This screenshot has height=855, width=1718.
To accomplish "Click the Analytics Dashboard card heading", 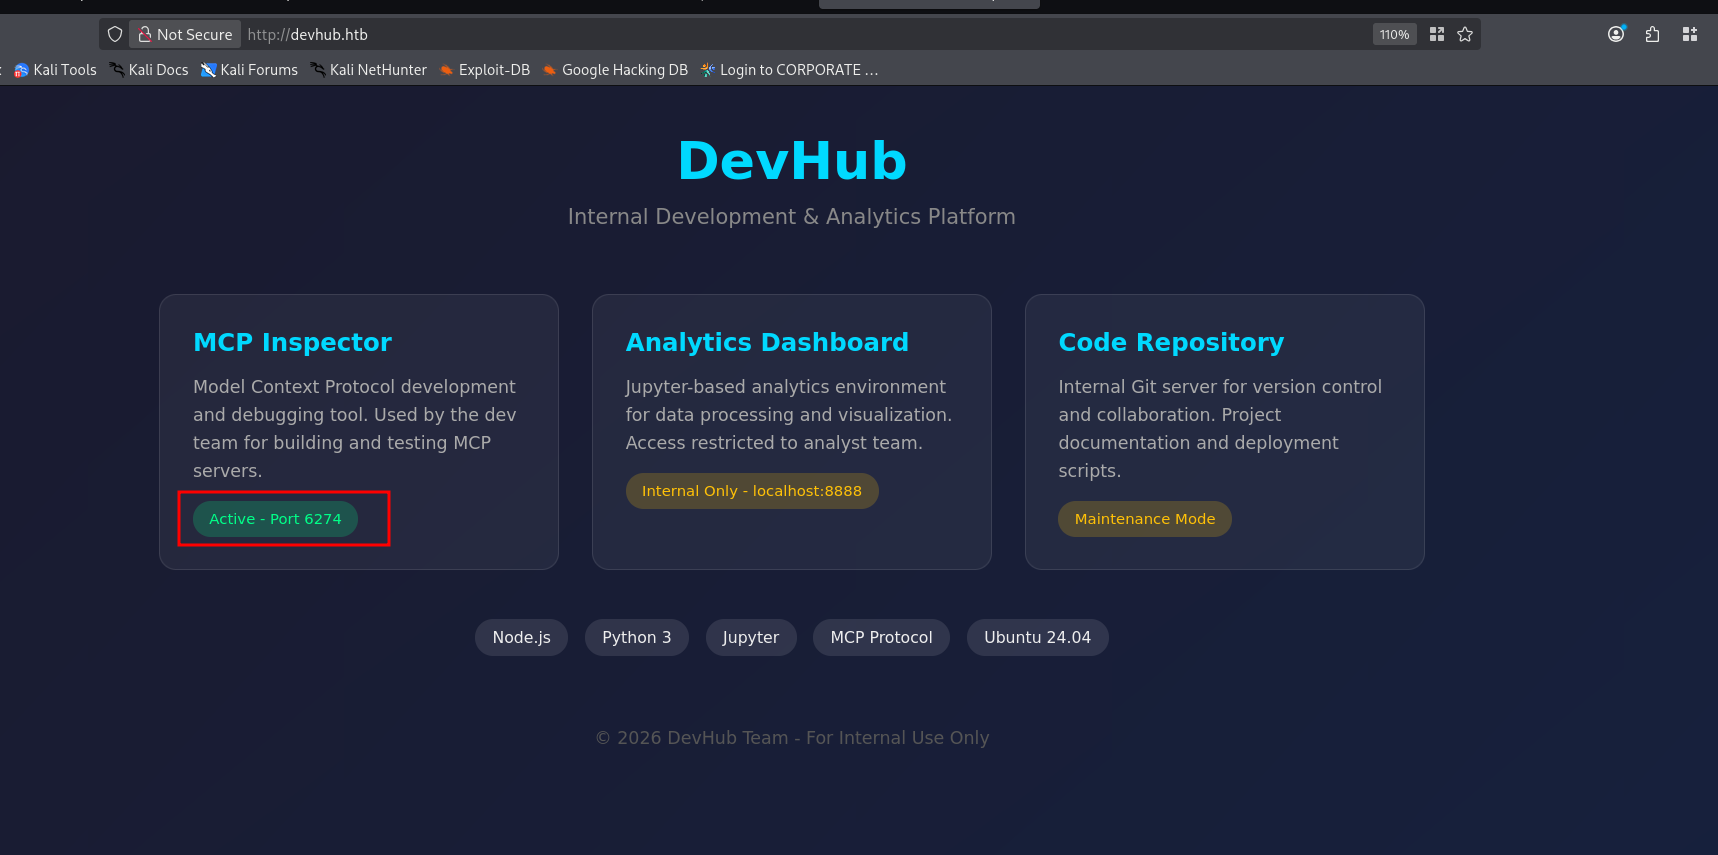I will click(767, 342).
